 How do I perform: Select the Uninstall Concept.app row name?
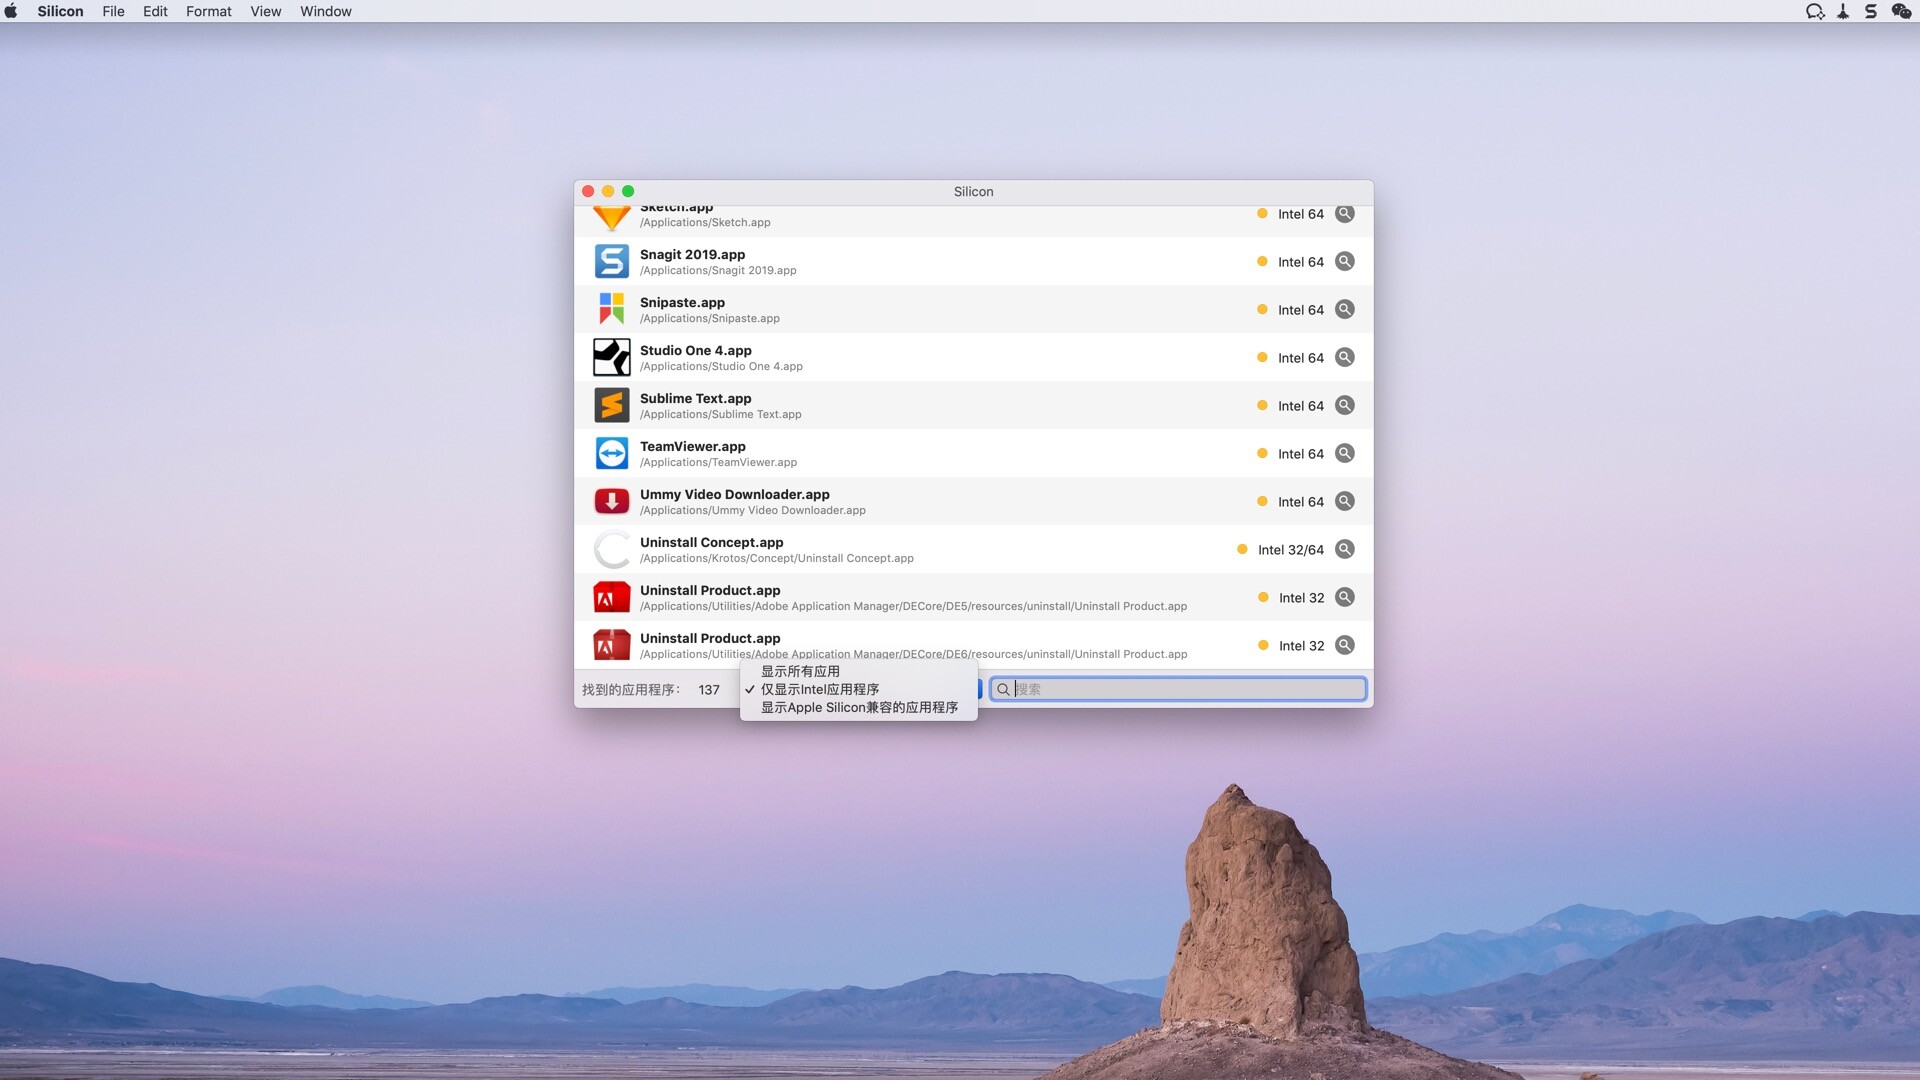pyautogui.click(x=711, y=542)
